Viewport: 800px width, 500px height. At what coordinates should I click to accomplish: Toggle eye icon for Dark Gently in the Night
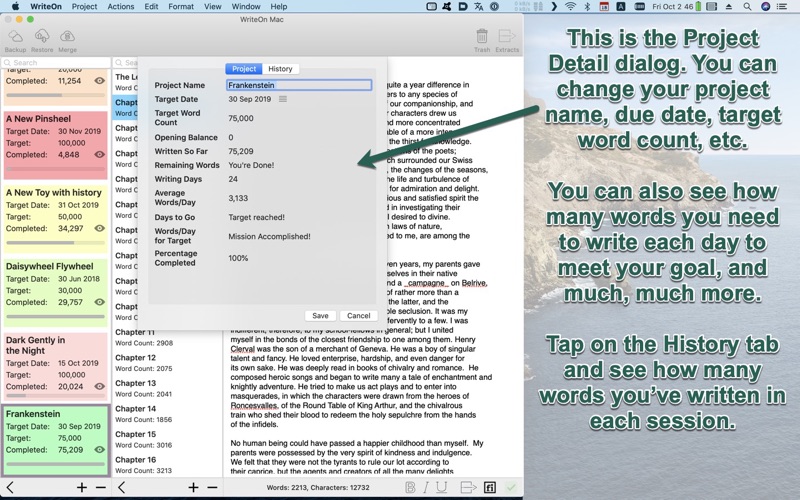[x=99, y=386]
